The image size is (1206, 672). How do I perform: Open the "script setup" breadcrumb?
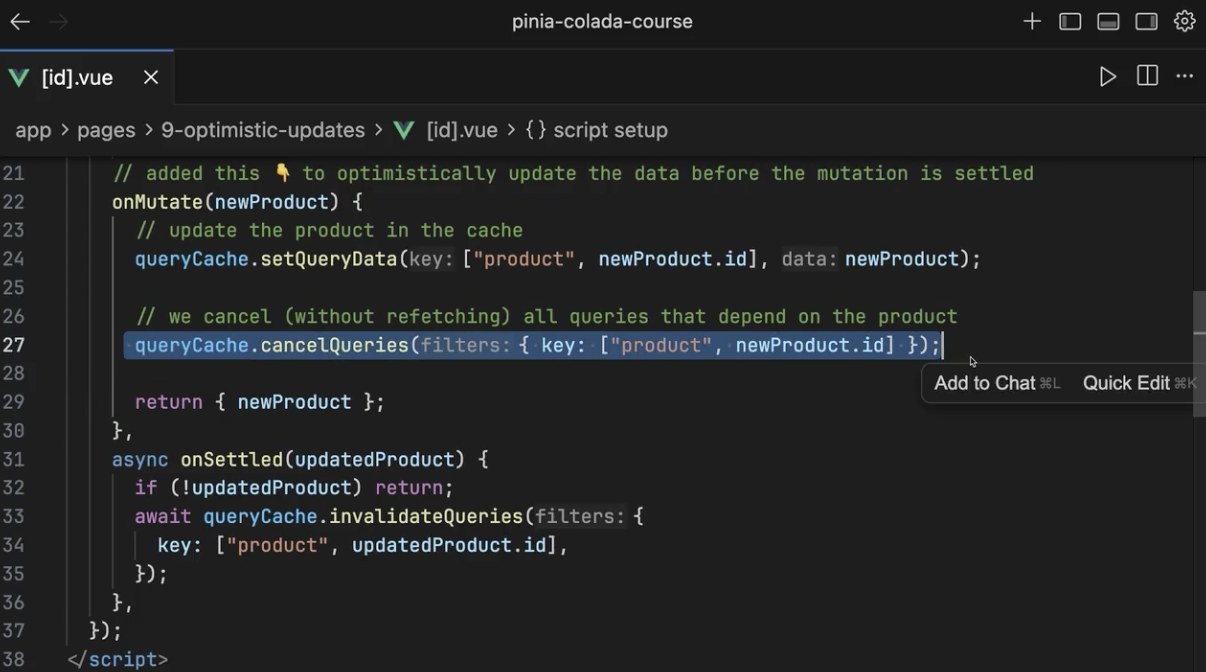(596, 130)
